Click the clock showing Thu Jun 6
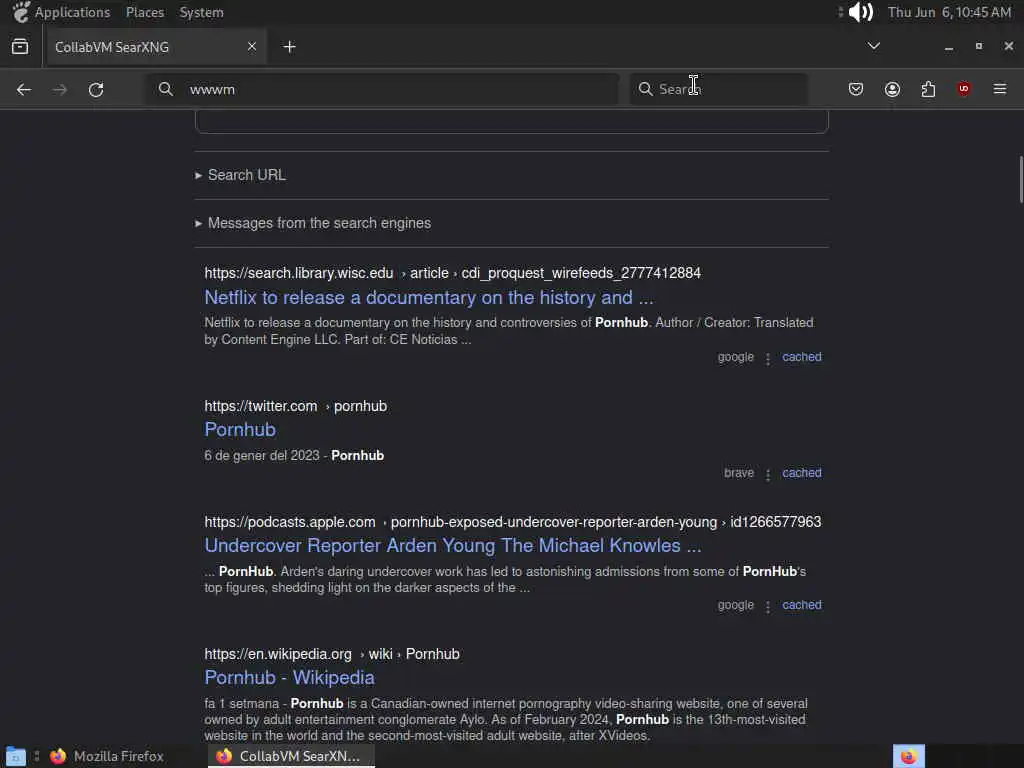This screenshot has width=1024, height=768. [949, 12]
